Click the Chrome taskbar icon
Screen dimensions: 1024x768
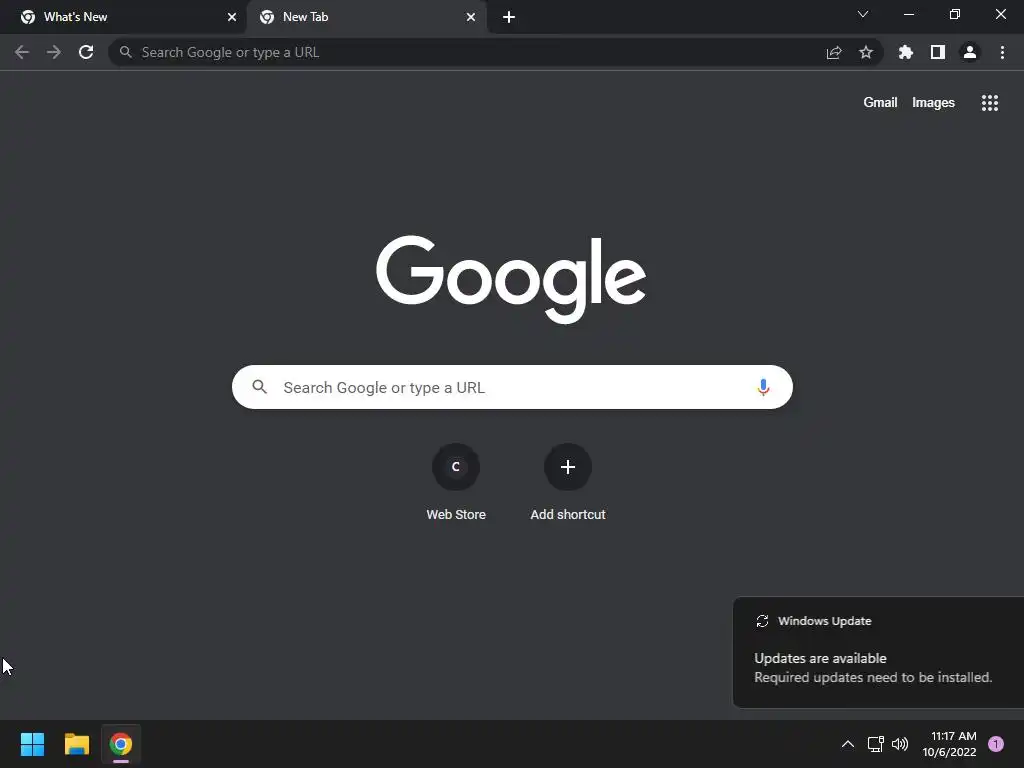pos(121,744)
